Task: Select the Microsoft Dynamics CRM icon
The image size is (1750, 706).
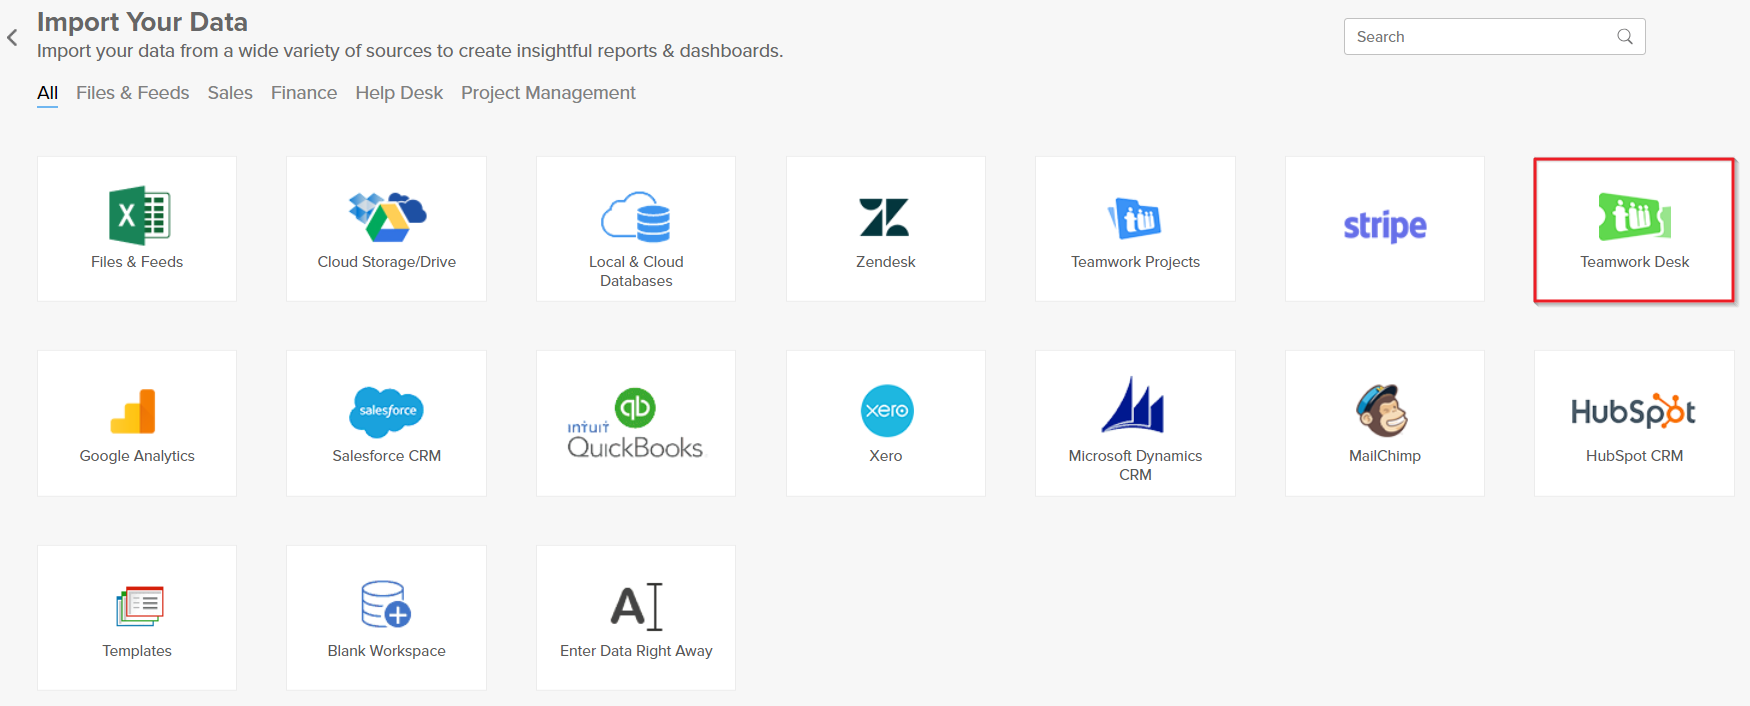Action: click(x=1134, y=405)
